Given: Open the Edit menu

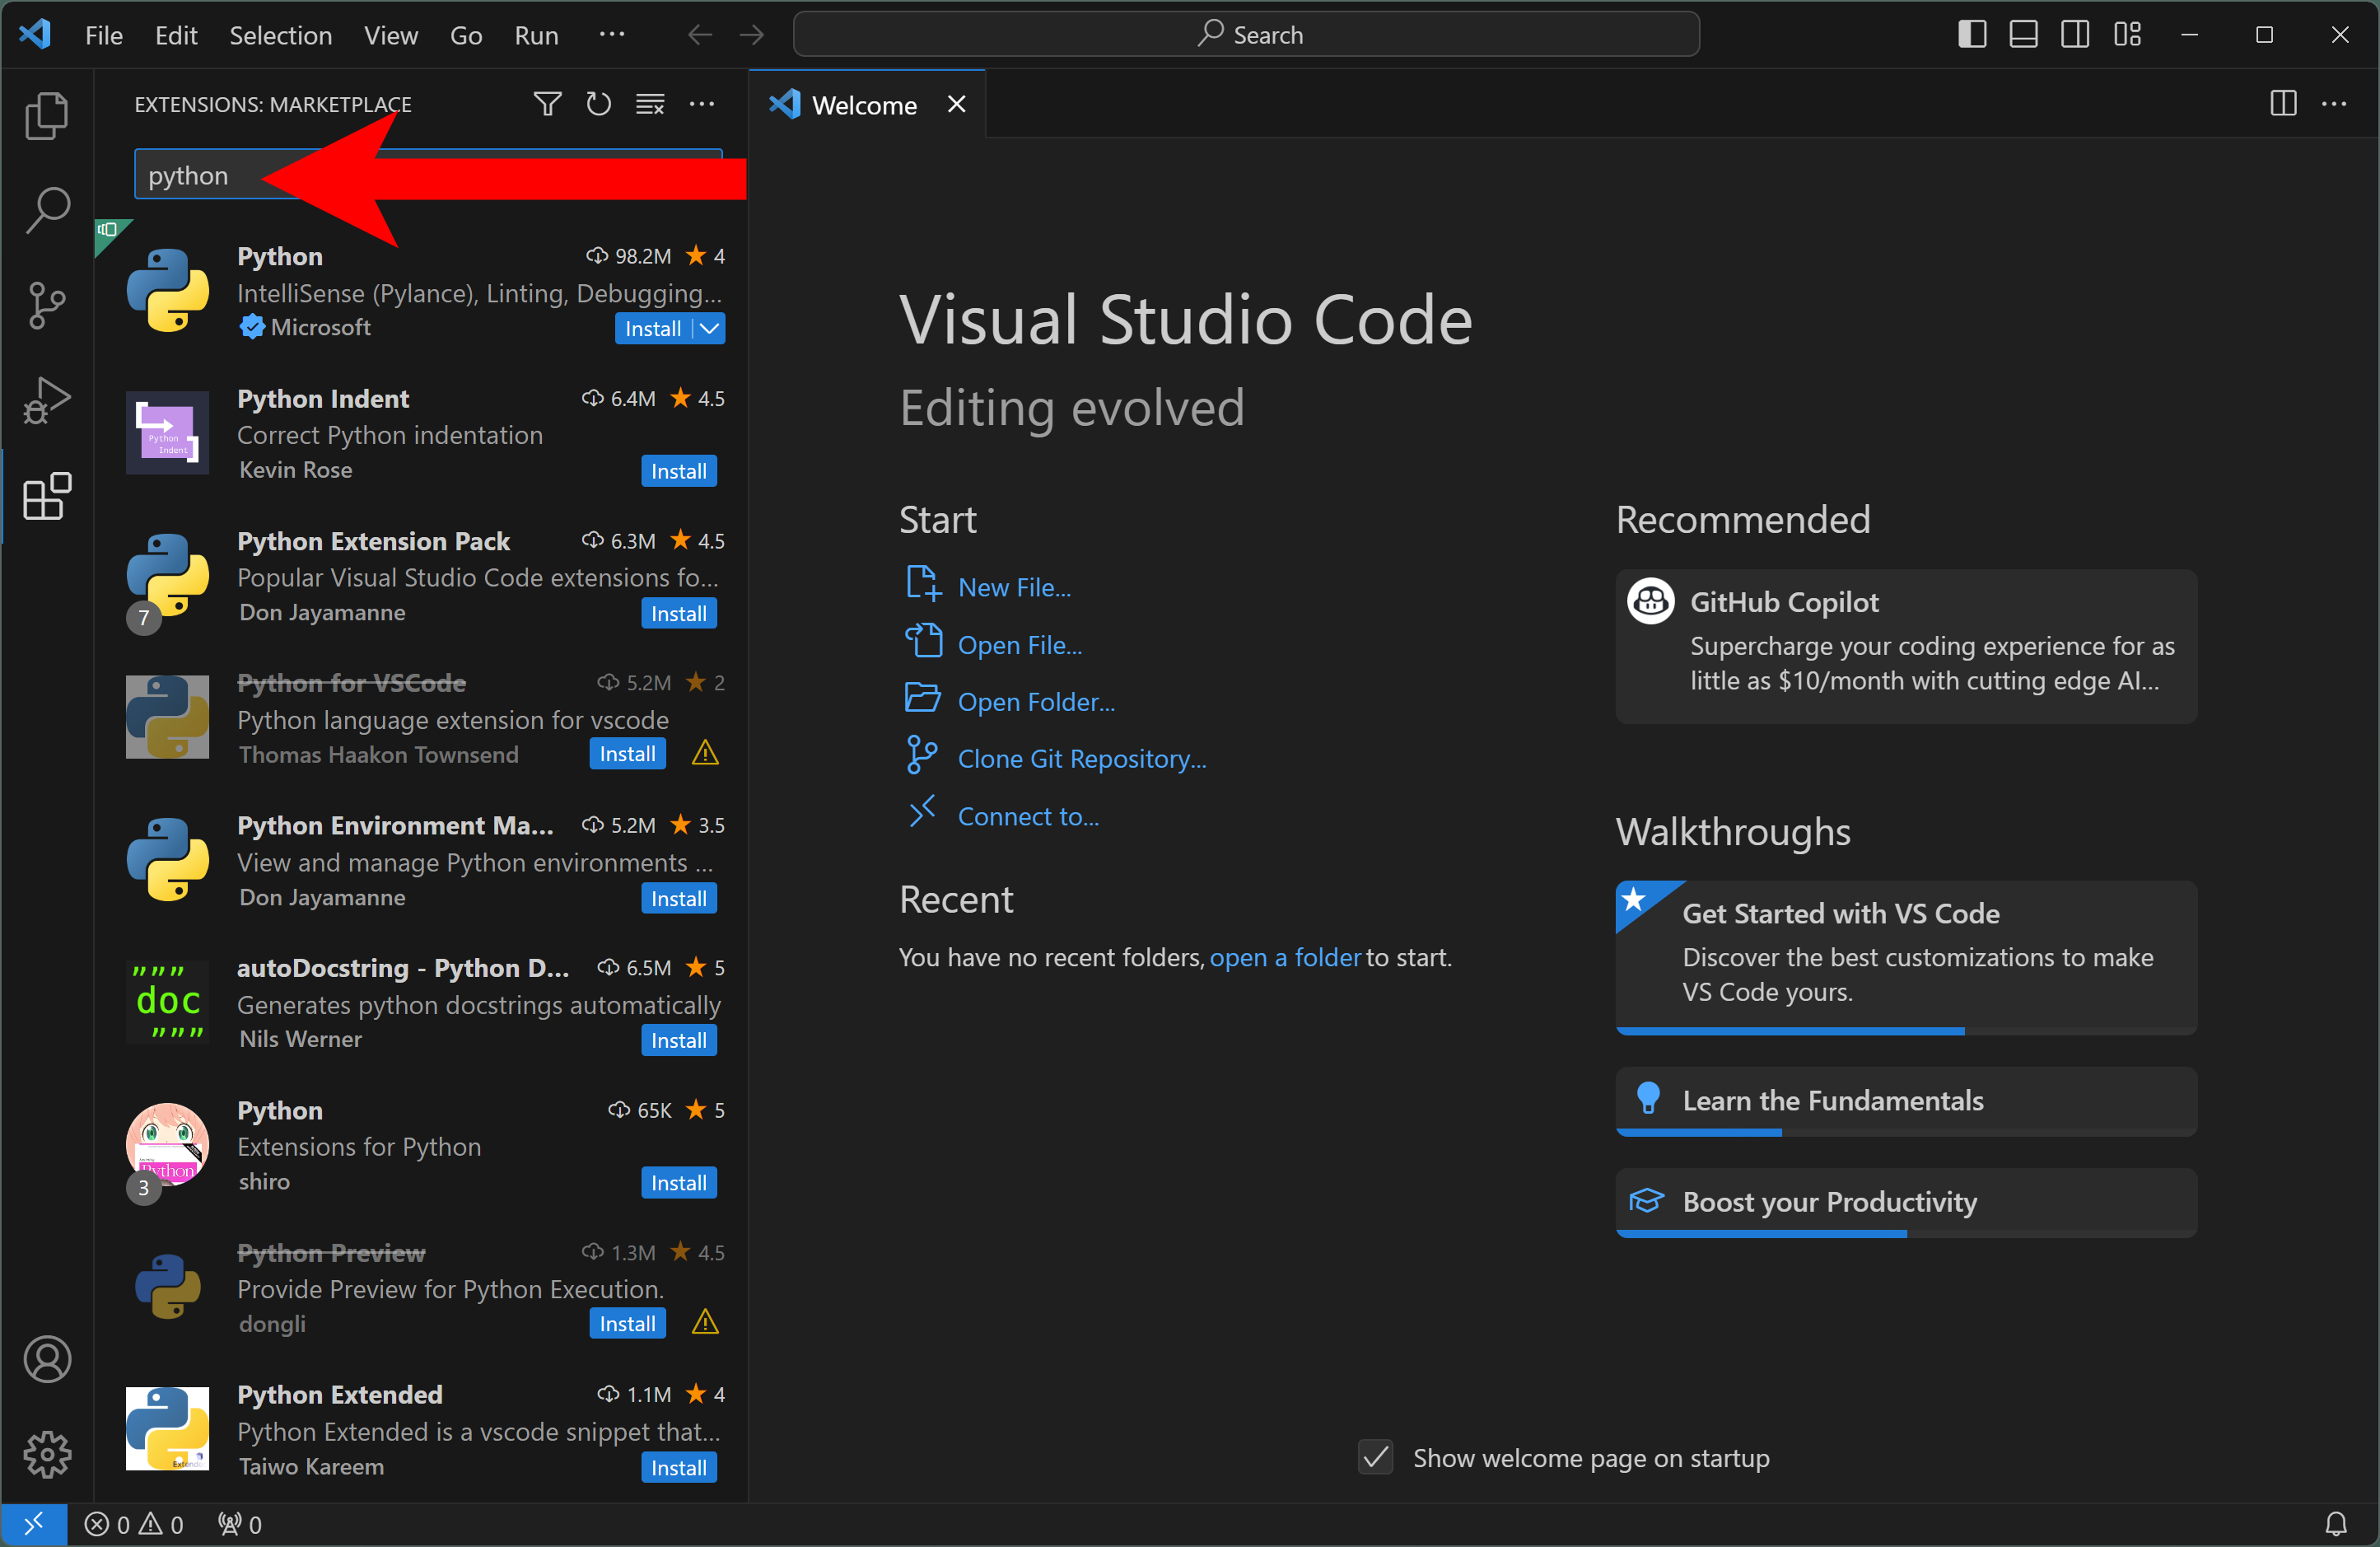Looking at the screenshot, I should [176, 35].
